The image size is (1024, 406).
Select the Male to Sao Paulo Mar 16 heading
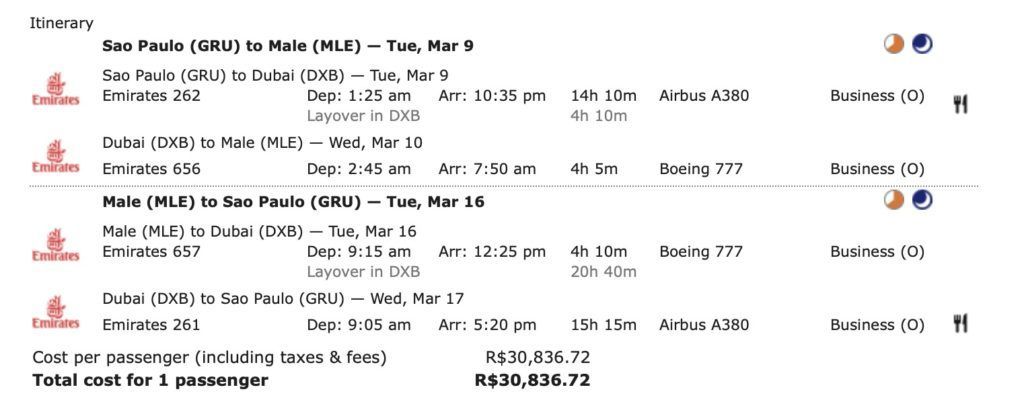coord(293,202)
